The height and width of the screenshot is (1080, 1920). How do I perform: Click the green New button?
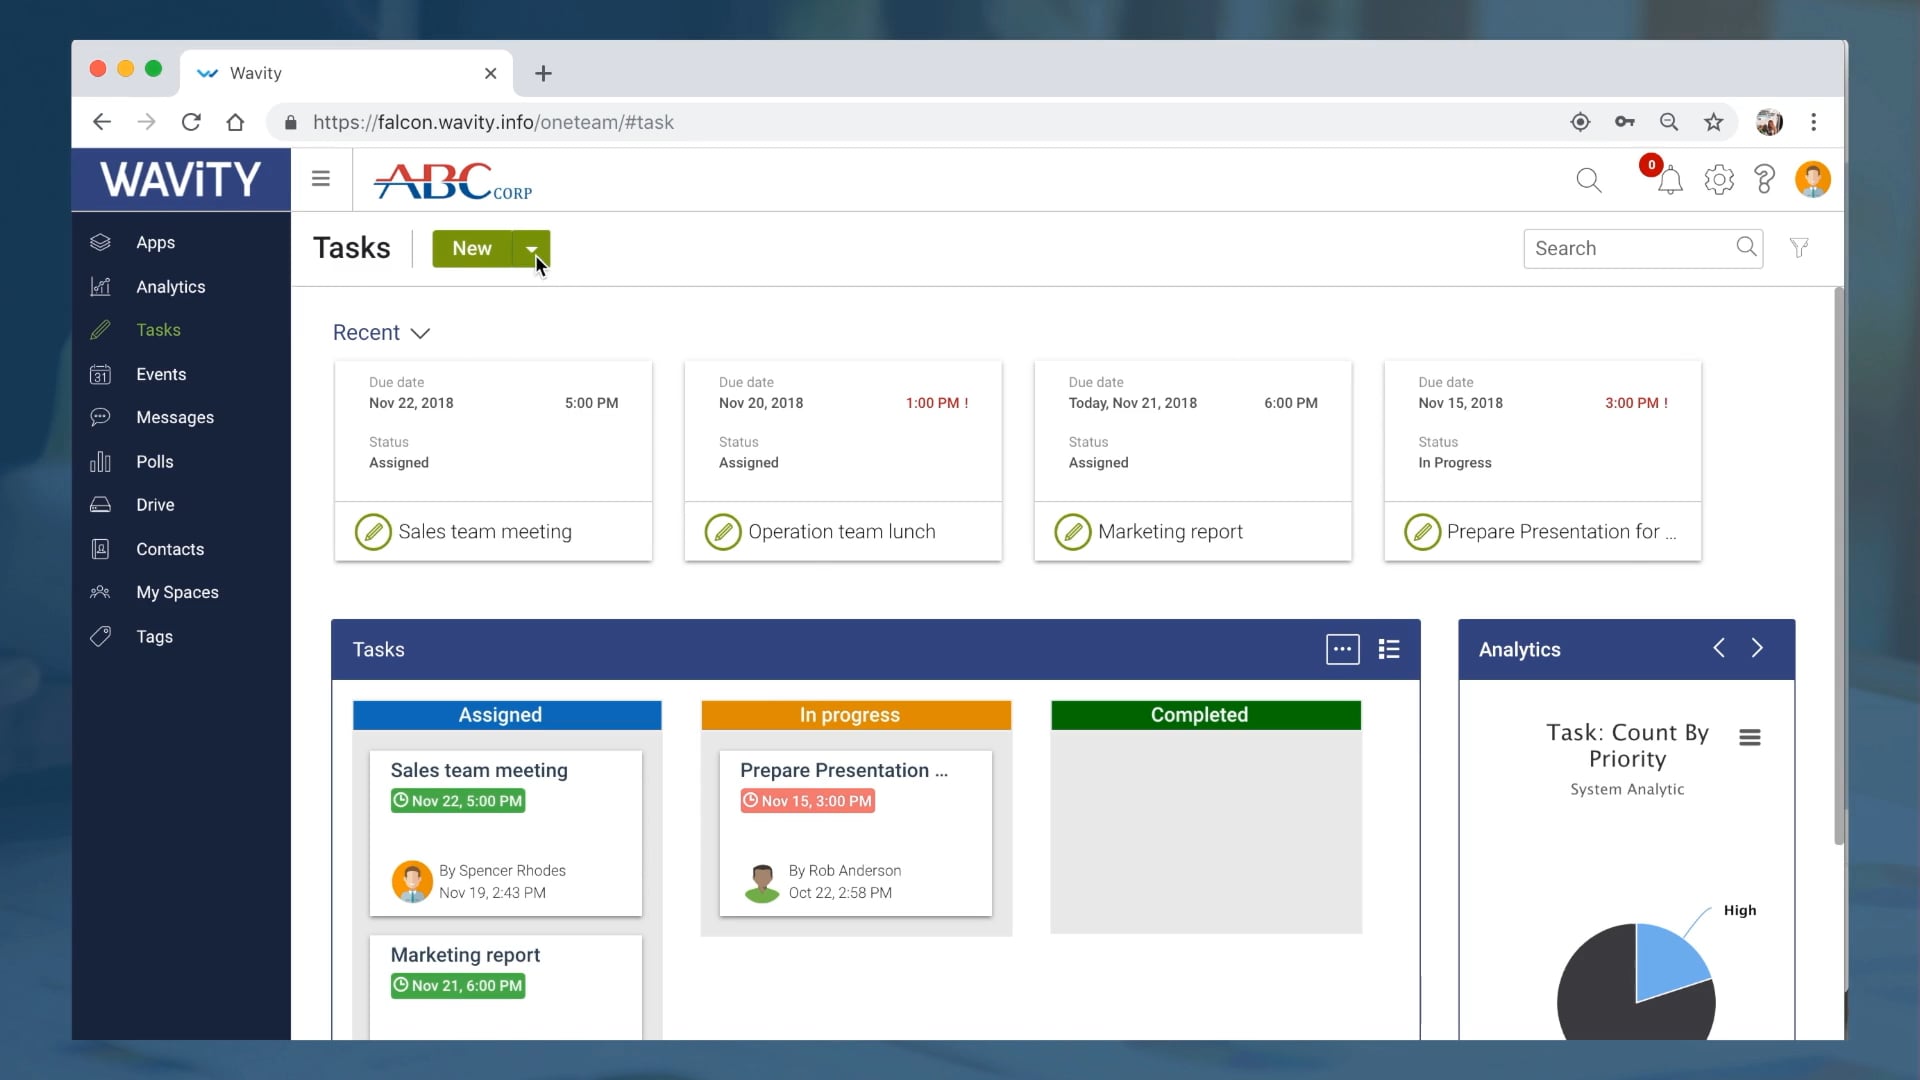[472, 249]
